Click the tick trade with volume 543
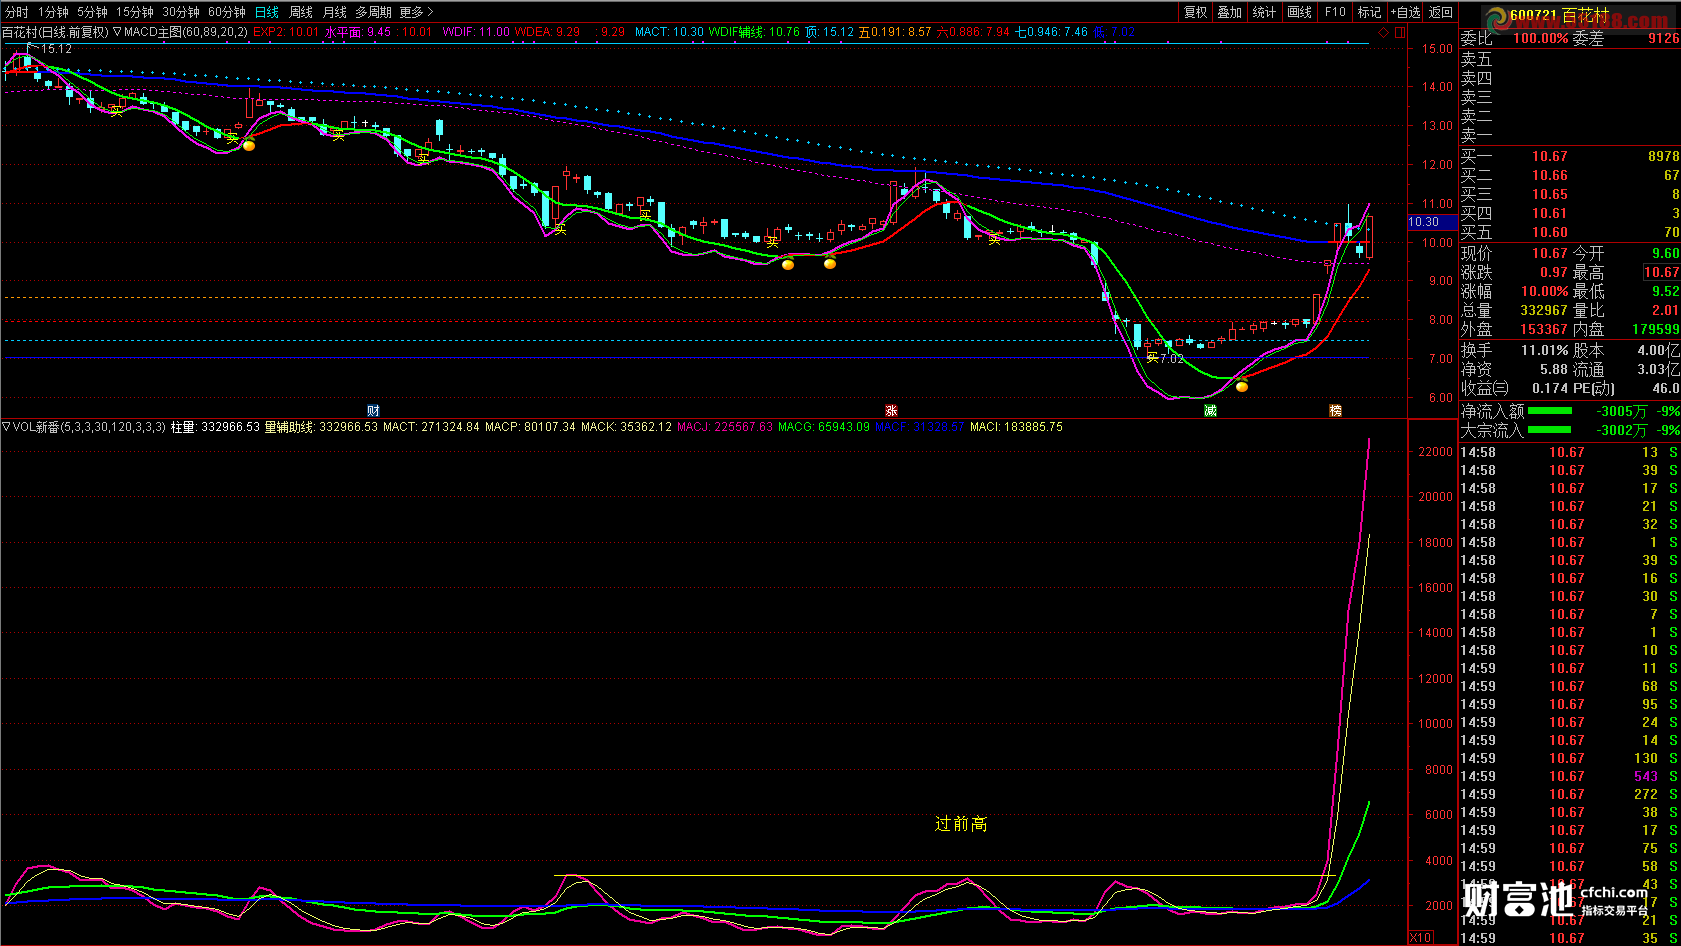Image resolution: width=1681 pixels, height=946 pixels. pyautogui.click(x=1646, y=776)
